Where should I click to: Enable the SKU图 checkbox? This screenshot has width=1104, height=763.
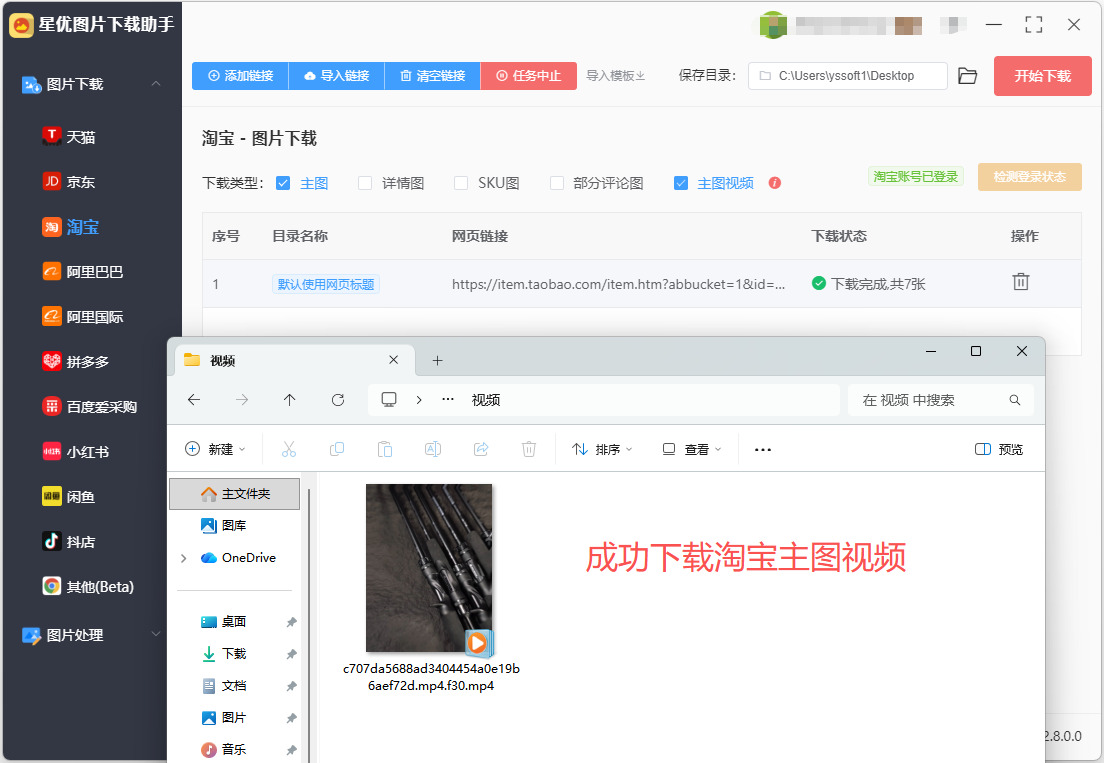pyautogui.click(x=460, y=183)
